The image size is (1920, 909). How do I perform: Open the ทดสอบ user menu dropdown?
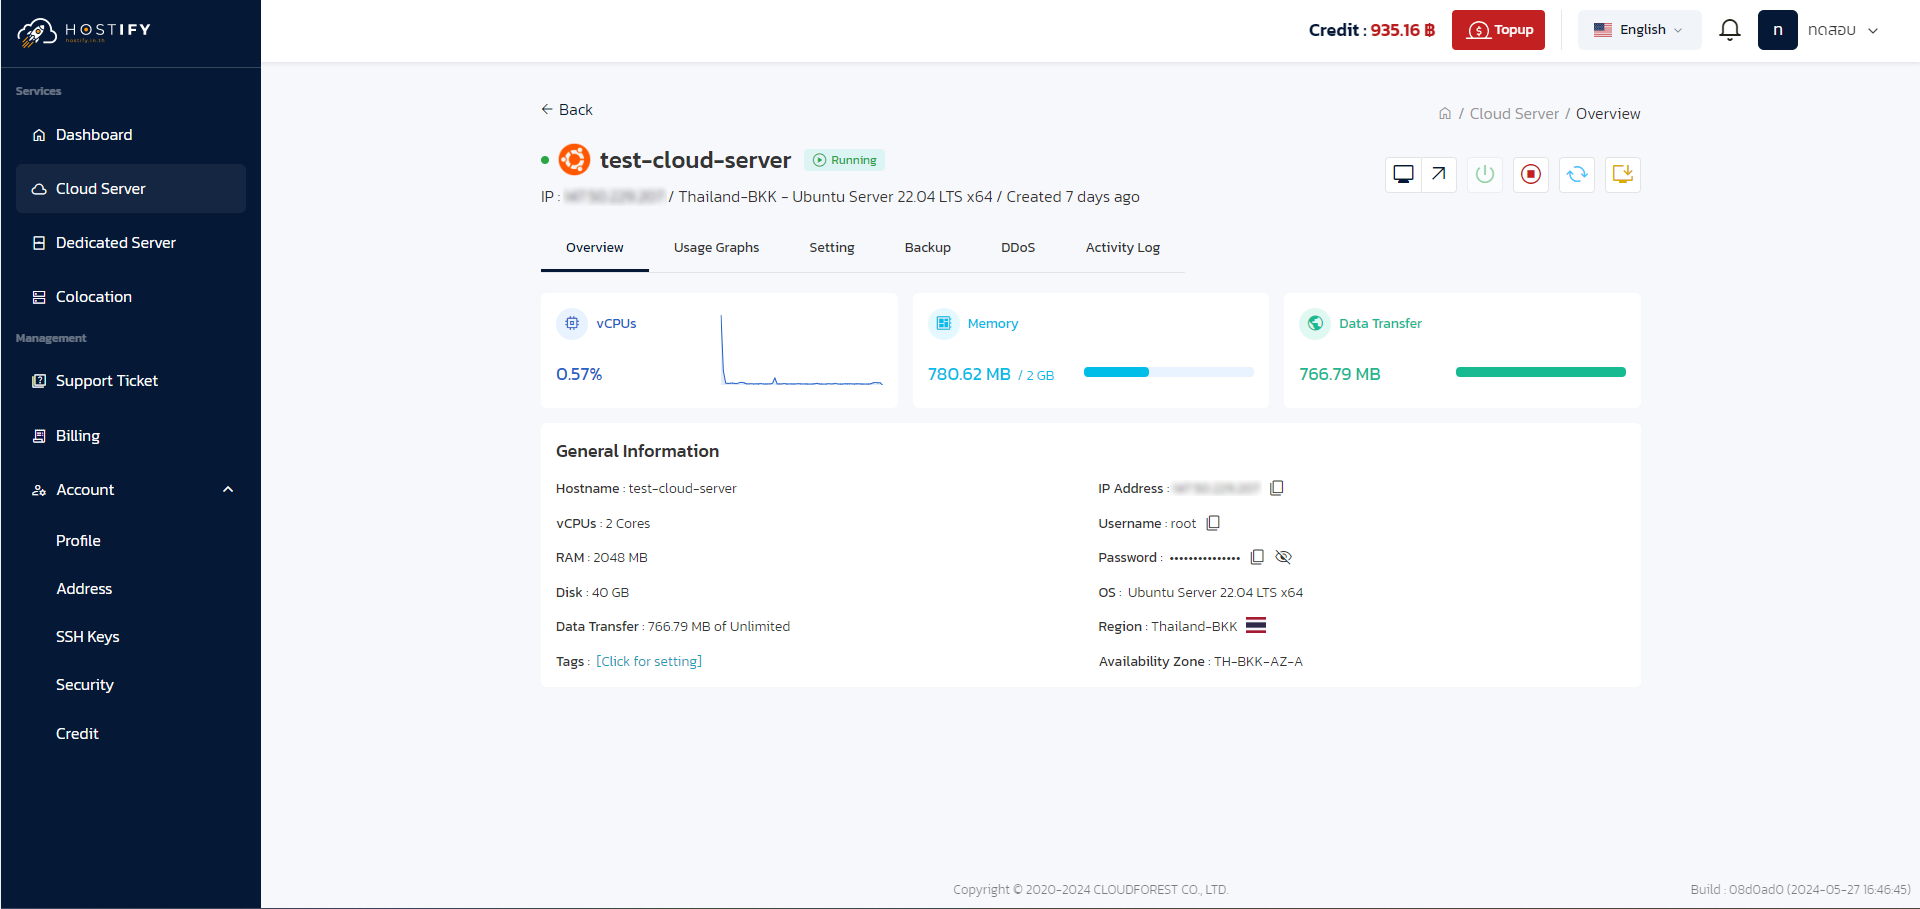(x=1843, y=30)
